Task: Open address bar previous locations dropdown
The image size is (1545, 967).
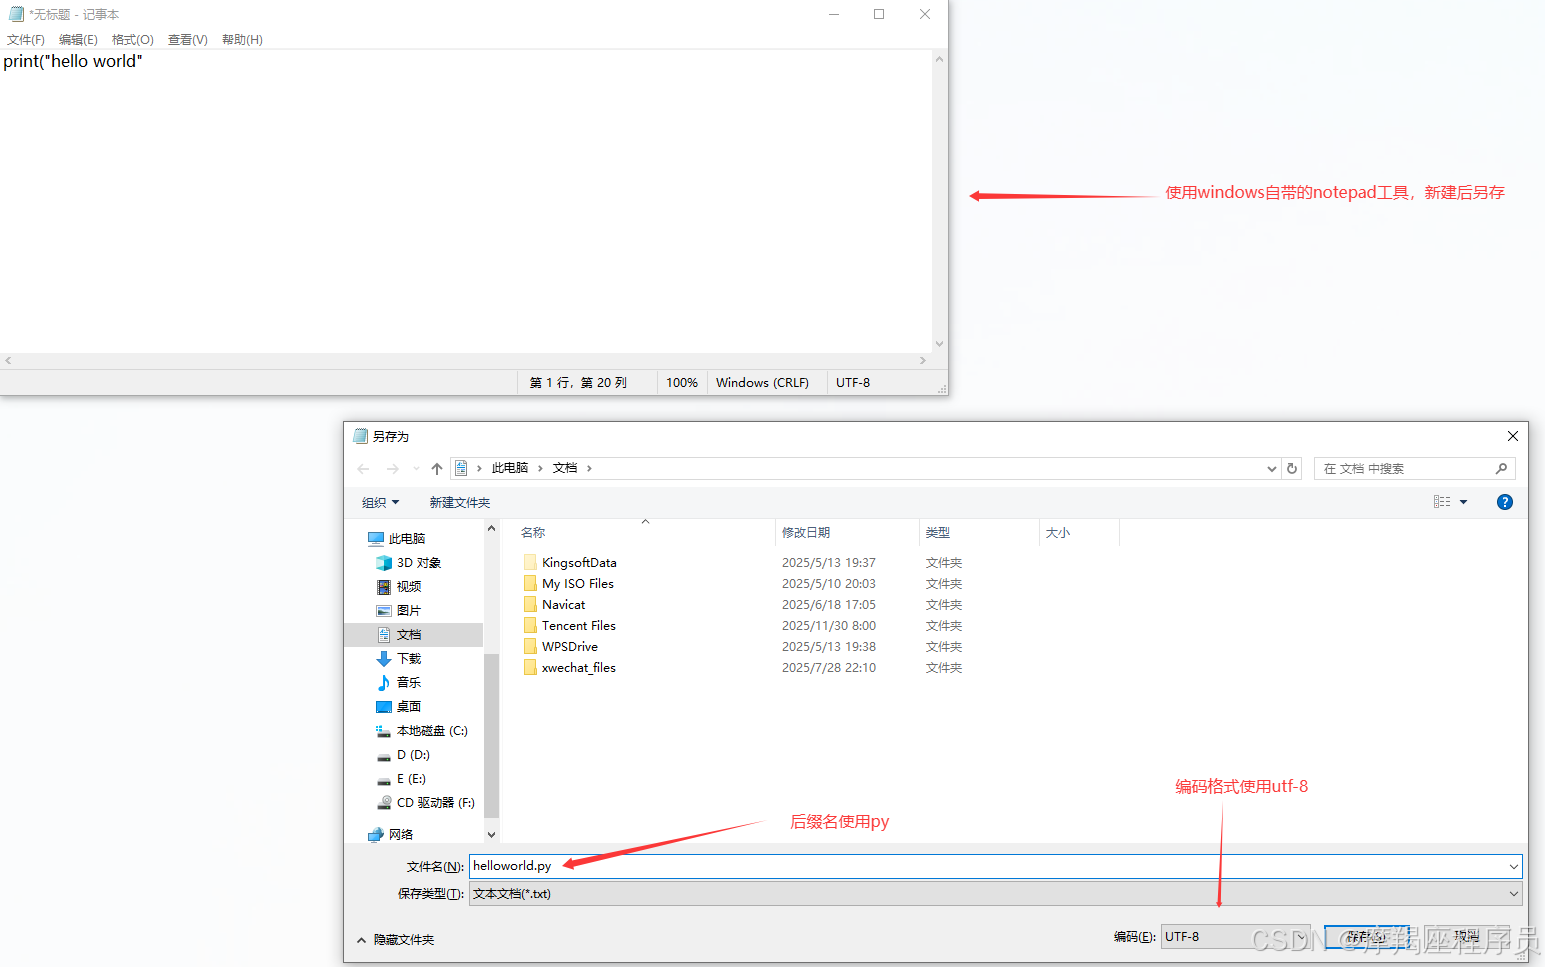Action: coord(1271,469)
